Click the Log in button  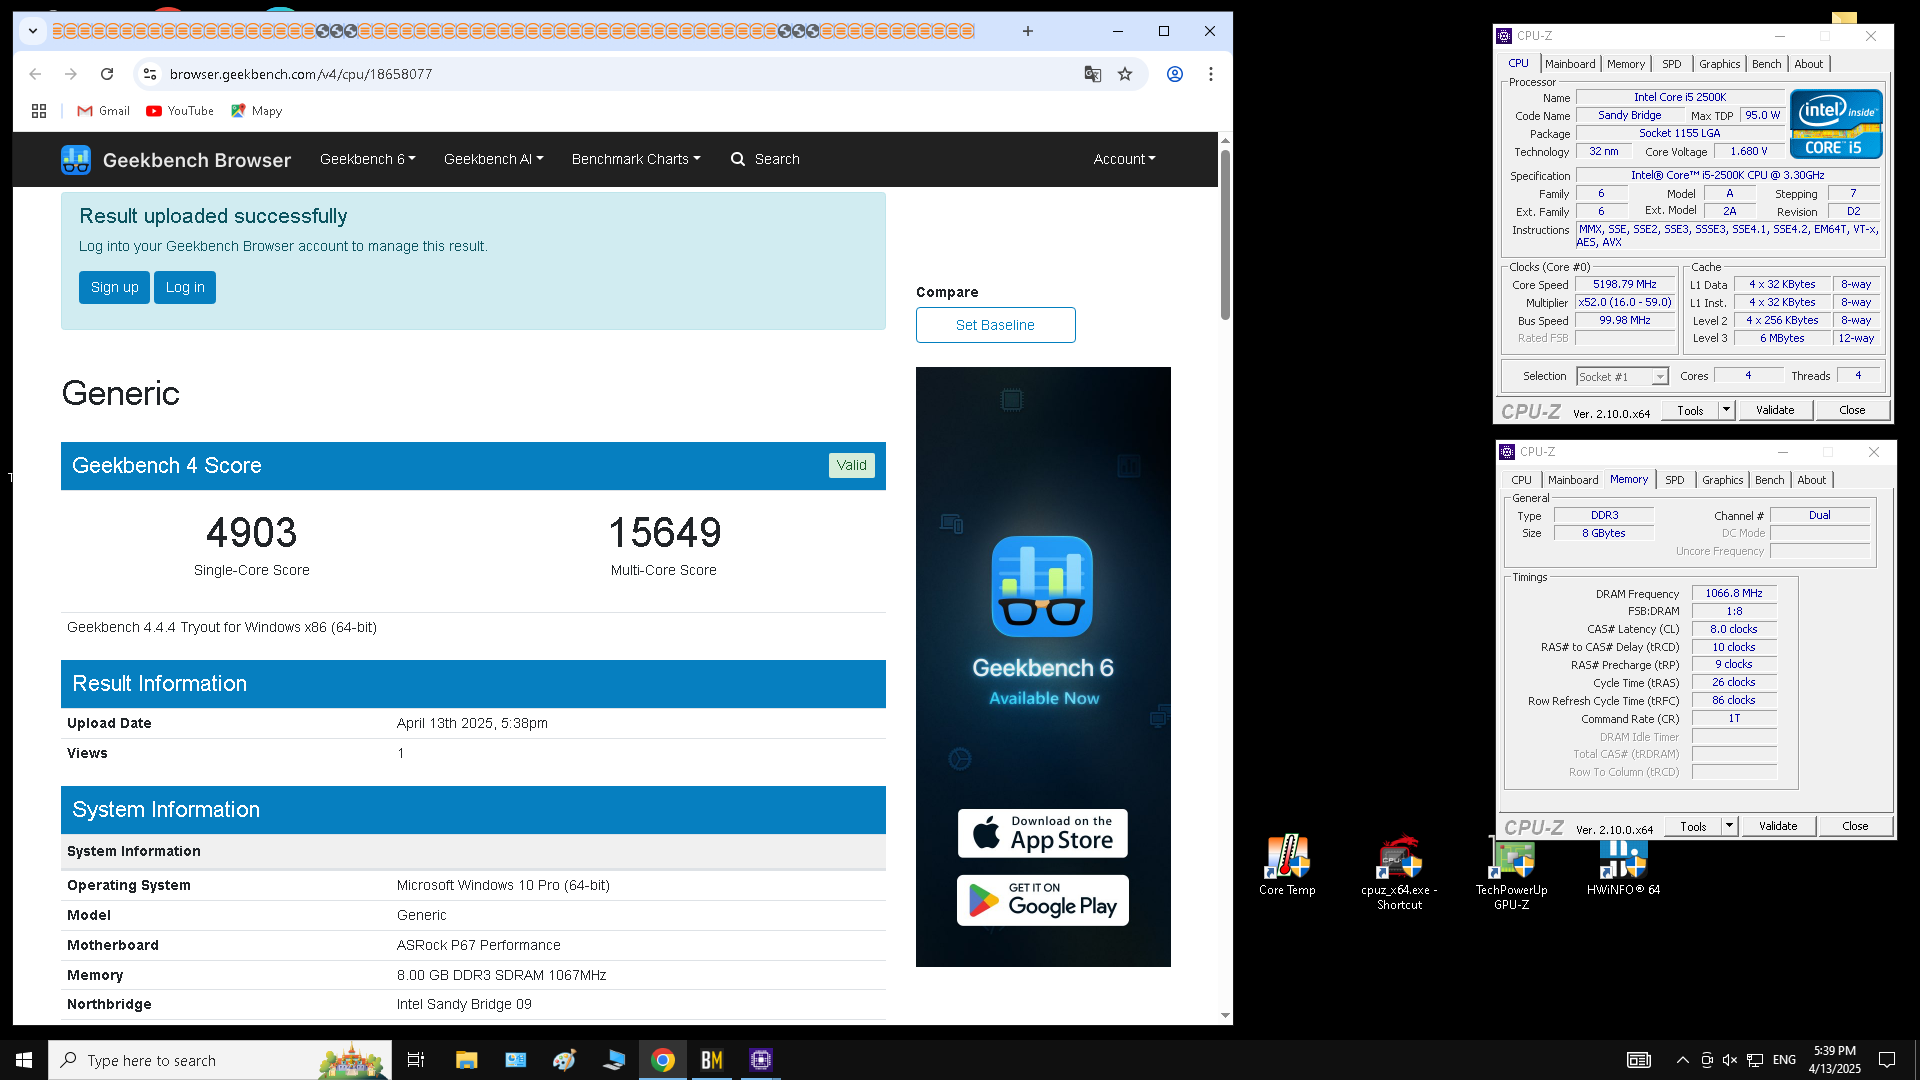(x=185, y=287)
